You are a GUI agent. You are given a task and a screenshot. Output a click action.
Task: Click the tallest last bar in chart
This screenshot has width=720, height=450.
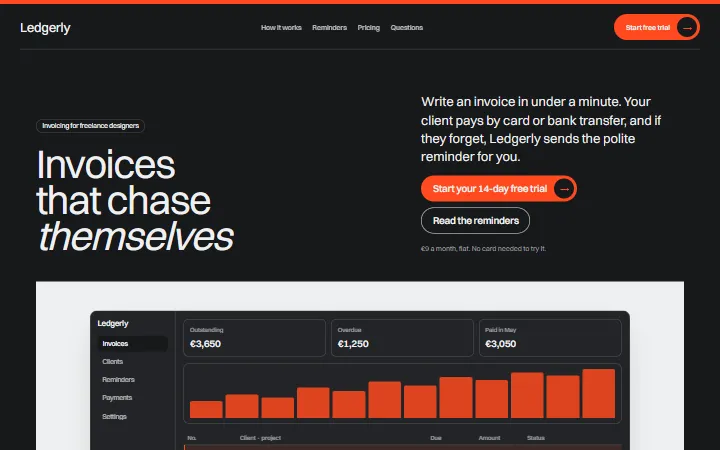click(598, 394)
